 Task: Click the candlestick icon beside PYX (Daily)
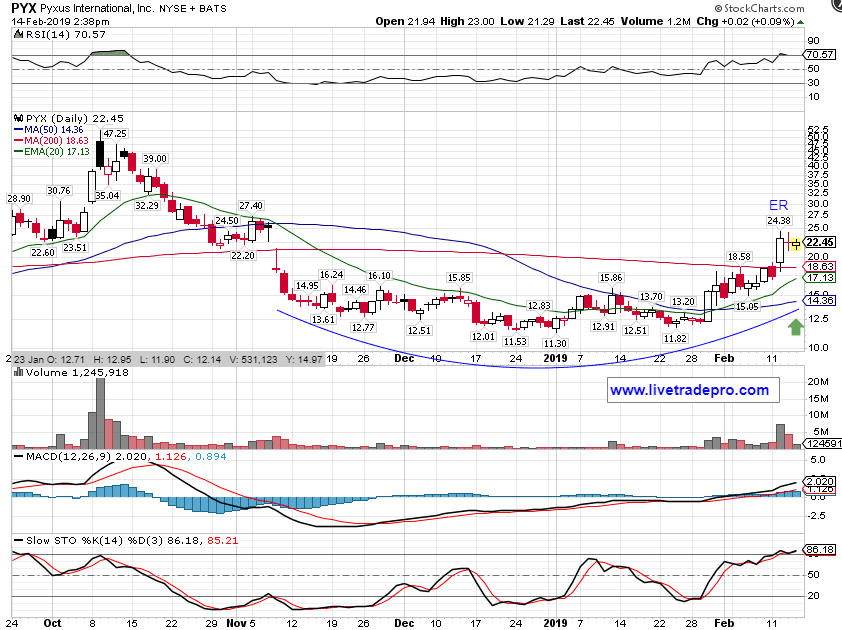point(17,115)
